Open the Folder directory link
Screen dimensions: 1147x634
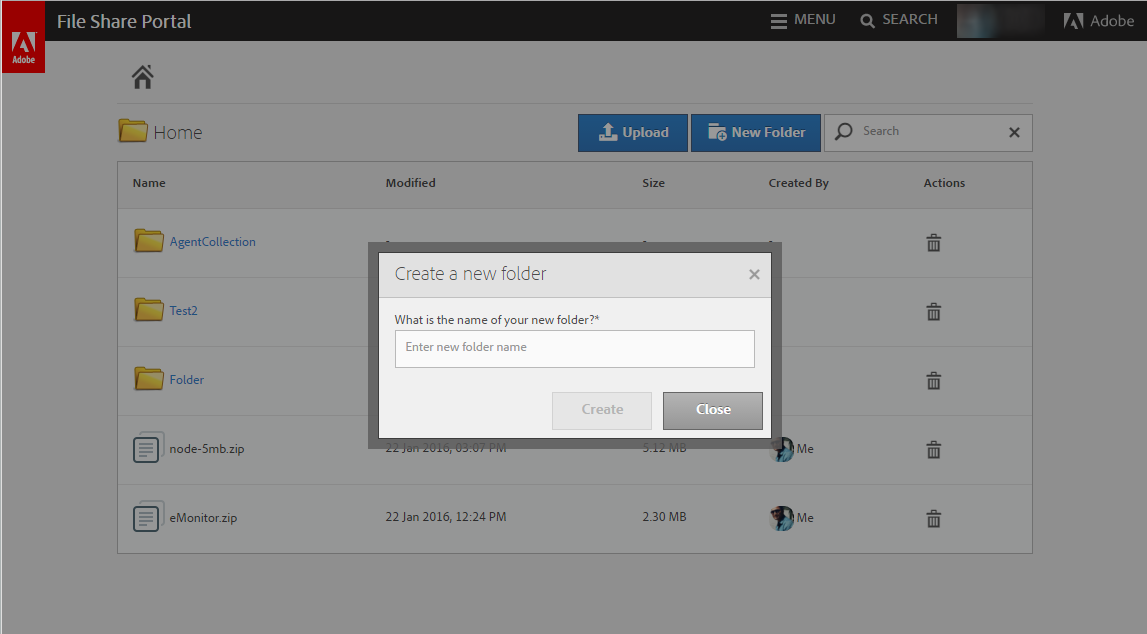pos(185,379)
